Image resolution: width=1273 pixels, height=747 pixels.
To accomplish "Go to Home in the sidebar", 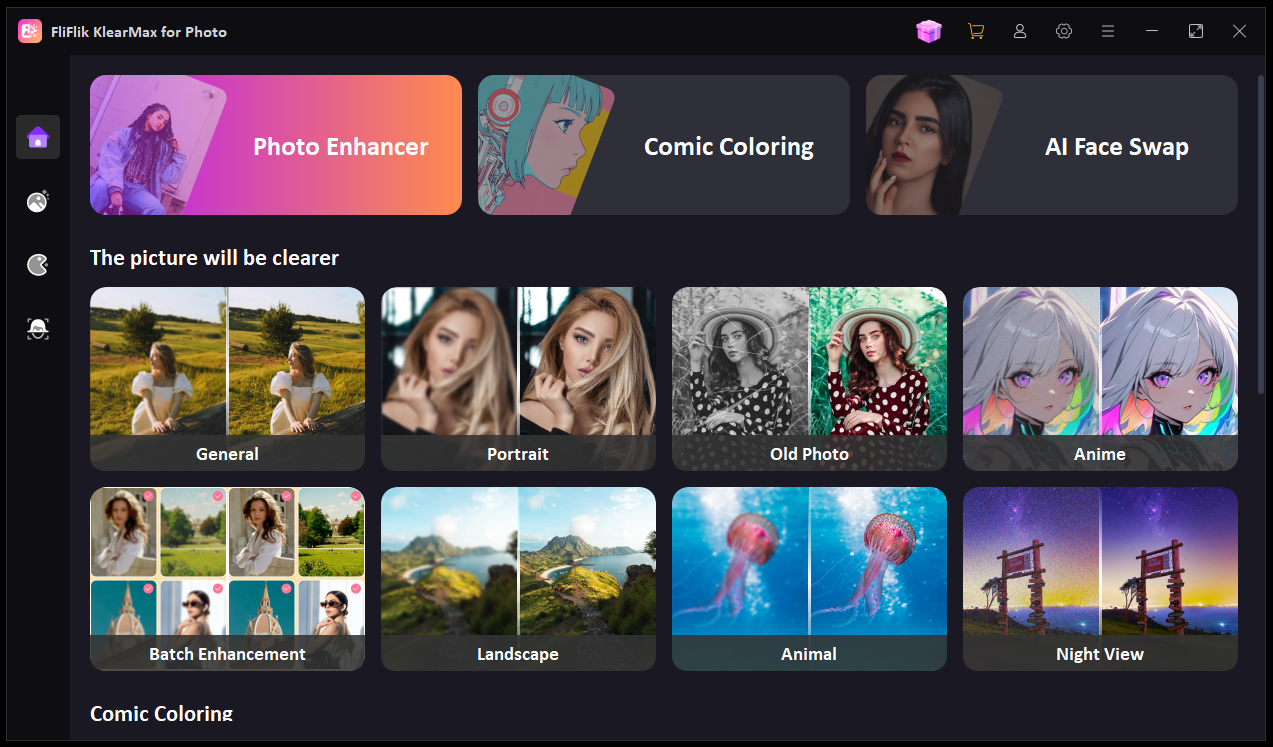I will coord(38,137).
